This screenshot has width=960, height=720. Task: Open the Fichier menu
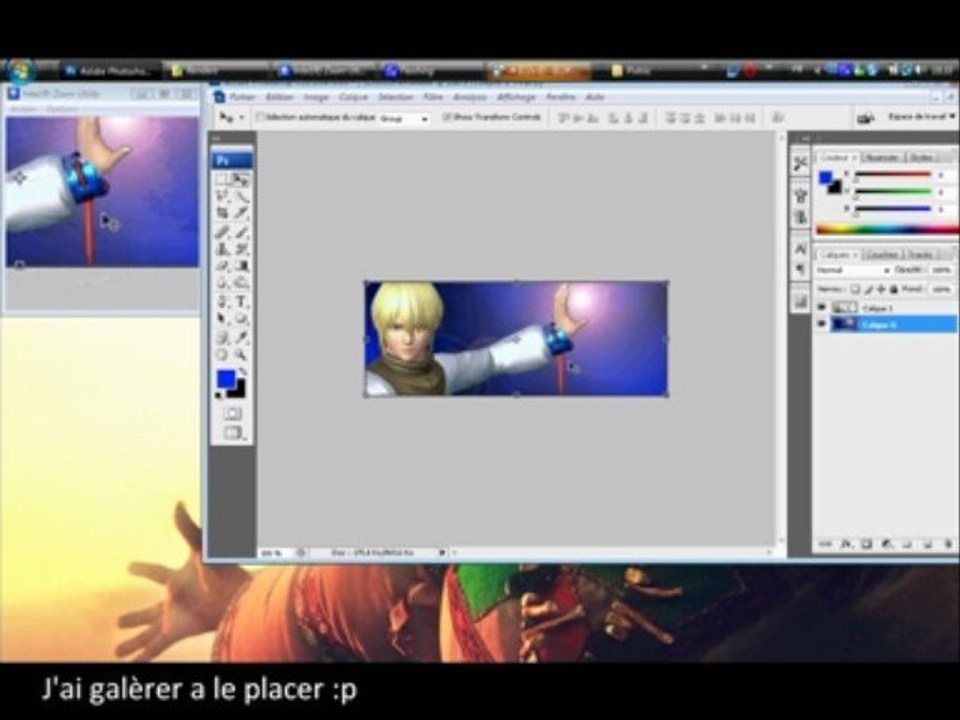coord(242,97)
